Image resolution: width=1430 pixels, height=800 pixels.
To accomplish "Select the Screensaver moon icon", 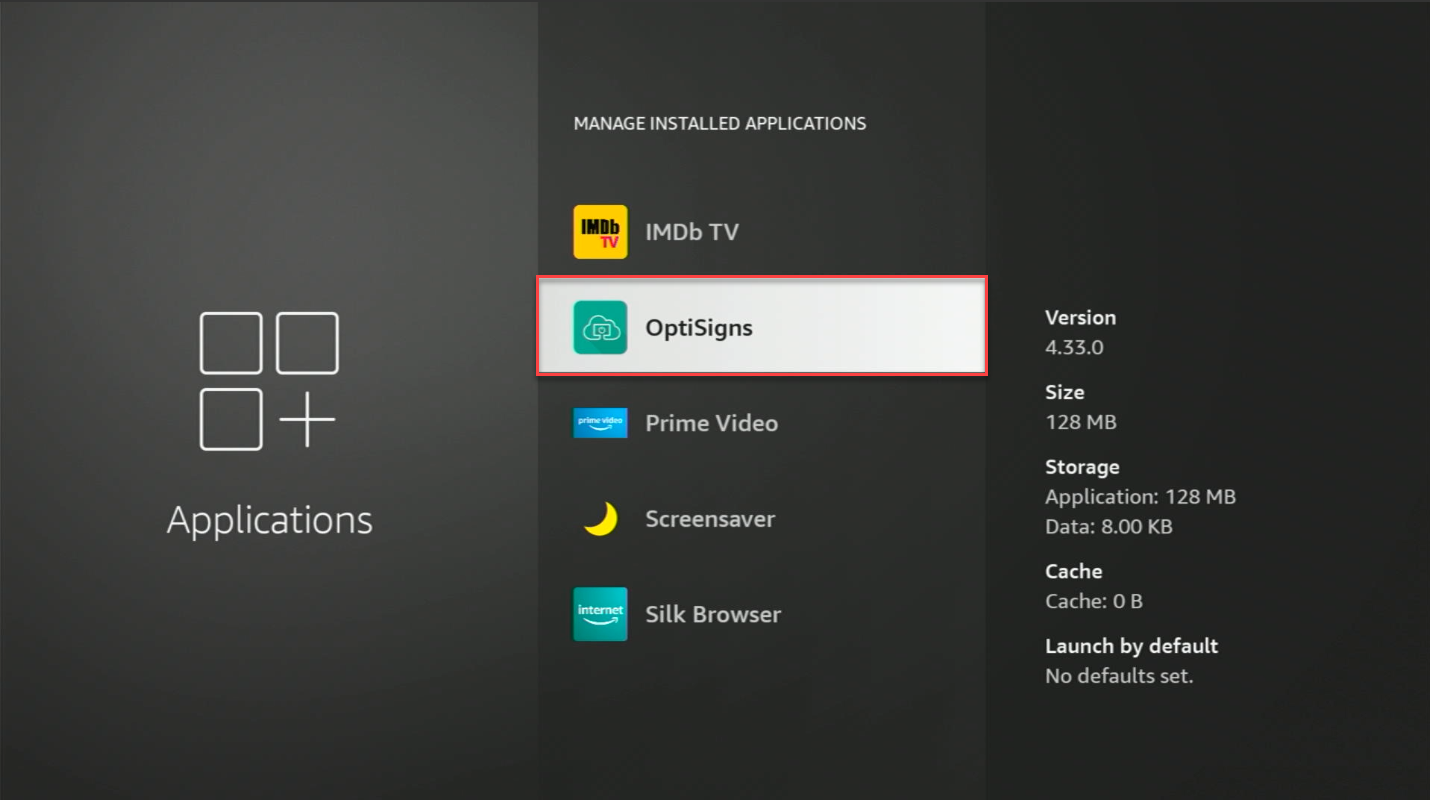I will 599,518.
